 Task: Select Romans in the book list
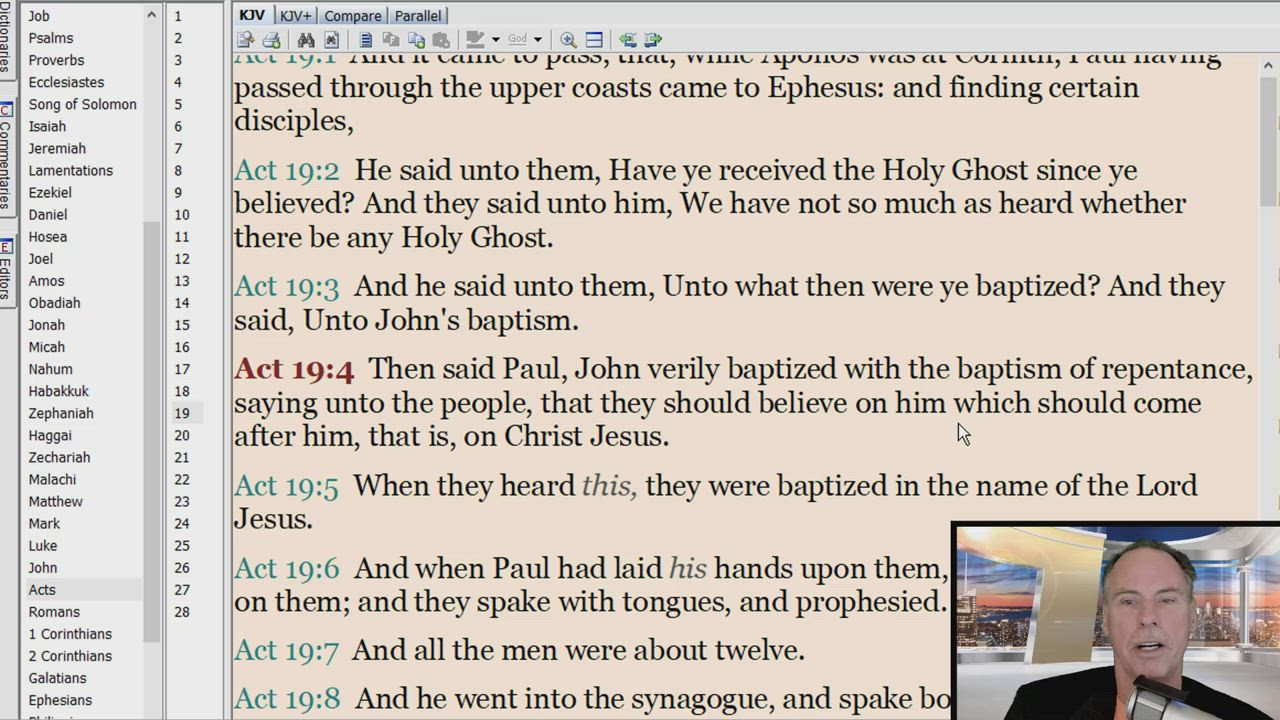54,612
